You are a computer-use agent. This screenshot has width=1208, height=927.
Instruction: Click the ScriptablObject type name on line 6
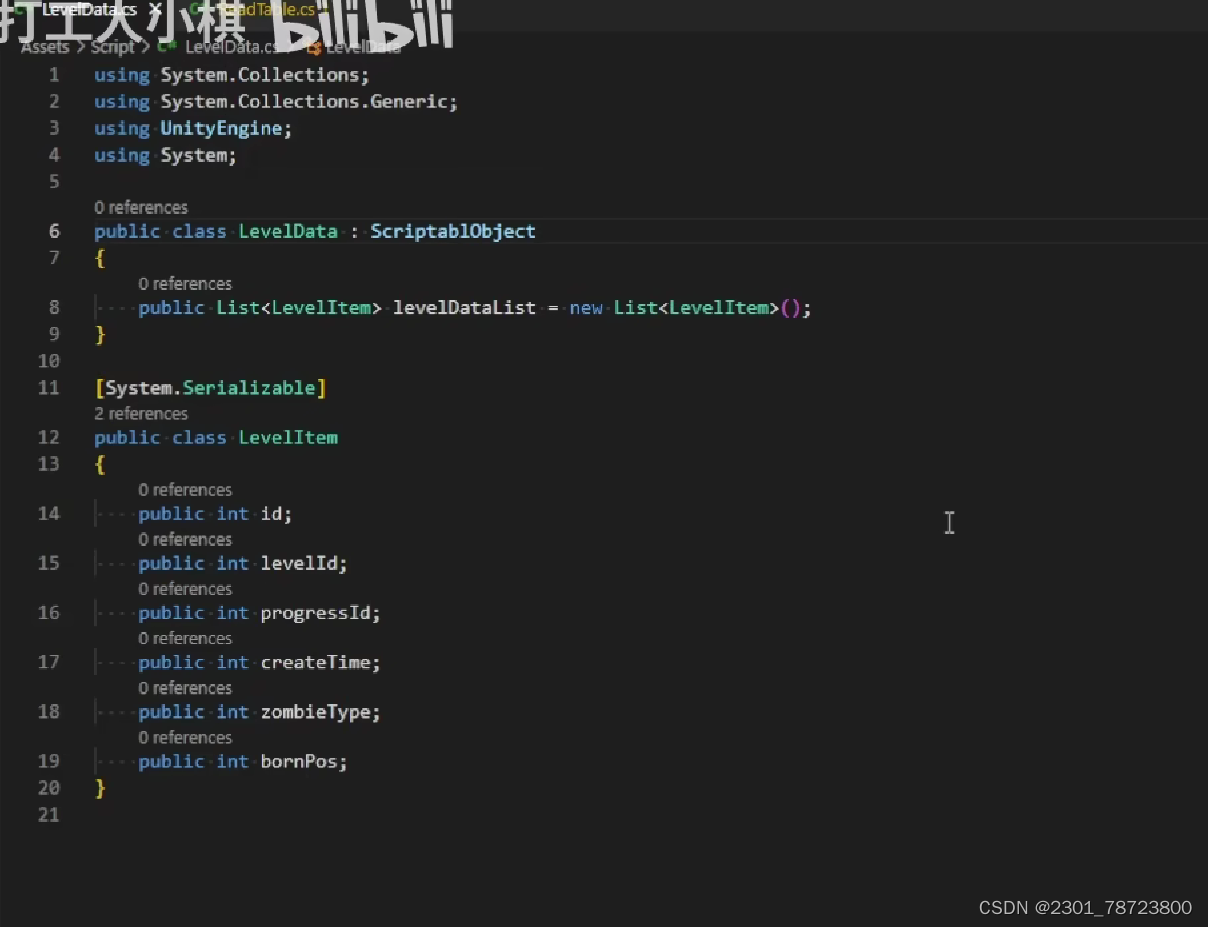(452, 231)
